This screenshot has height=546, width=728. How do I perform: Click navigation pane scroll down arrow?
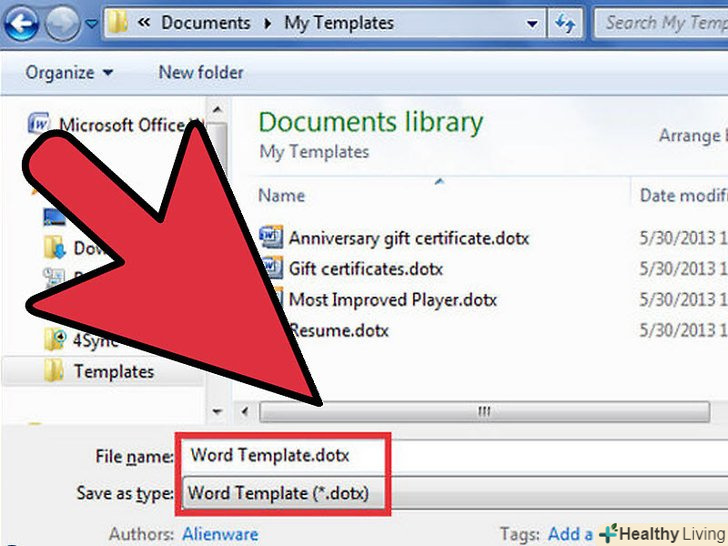tap(217, 411)
